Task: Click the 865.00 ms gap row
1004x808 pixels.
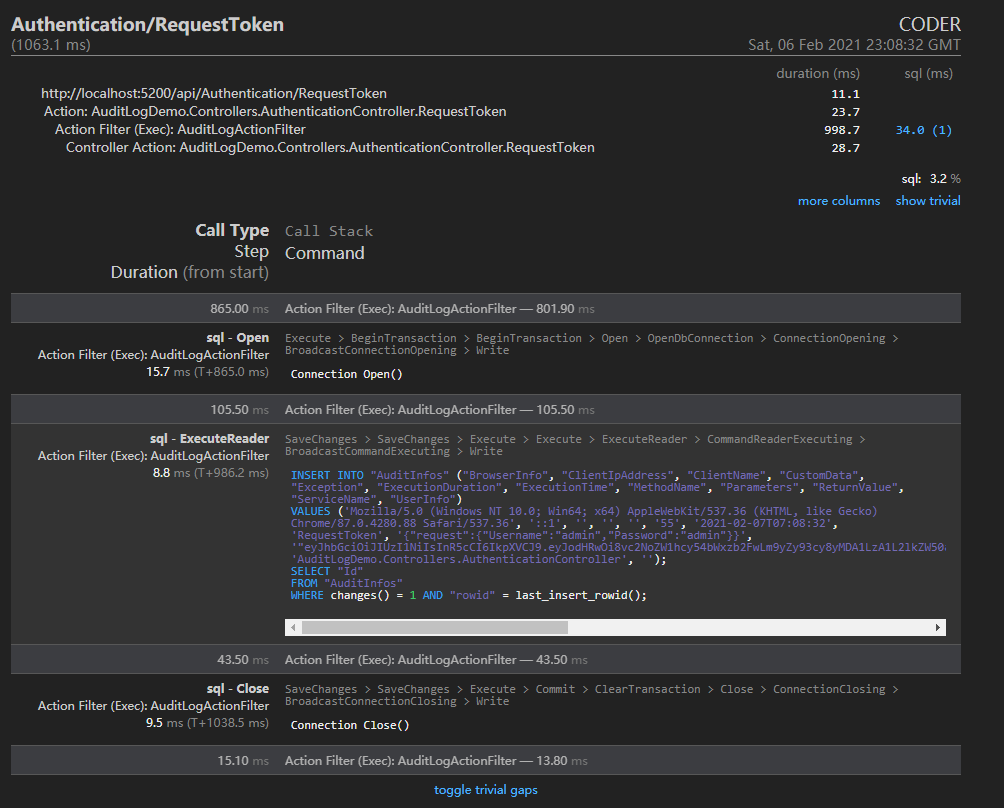Action: [485, 308]
